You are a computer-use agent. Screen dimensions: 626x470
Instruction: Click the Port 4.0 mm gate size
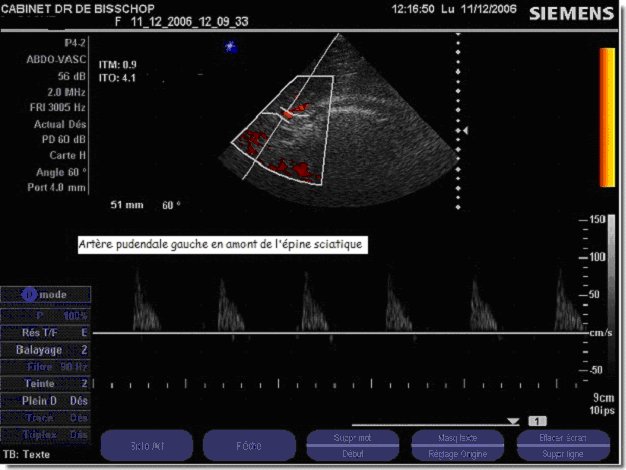[x=57, y=187]
